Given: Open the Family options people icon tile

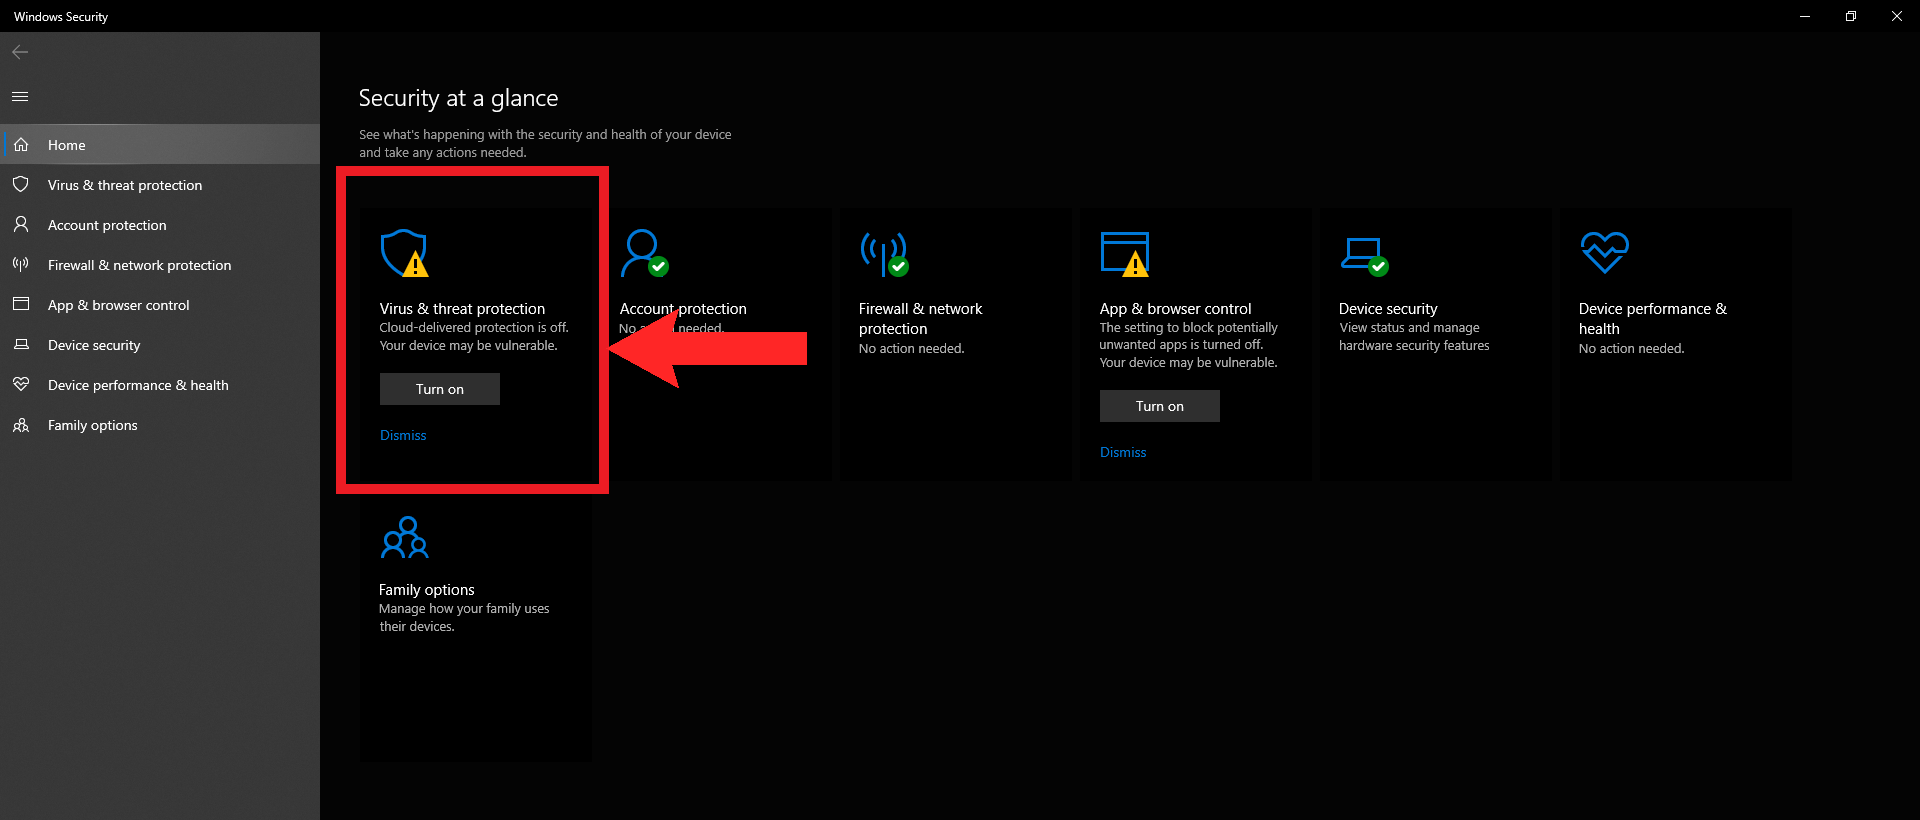Looking at the screenshot, I should pyautogui.click(x=404, y=537).
